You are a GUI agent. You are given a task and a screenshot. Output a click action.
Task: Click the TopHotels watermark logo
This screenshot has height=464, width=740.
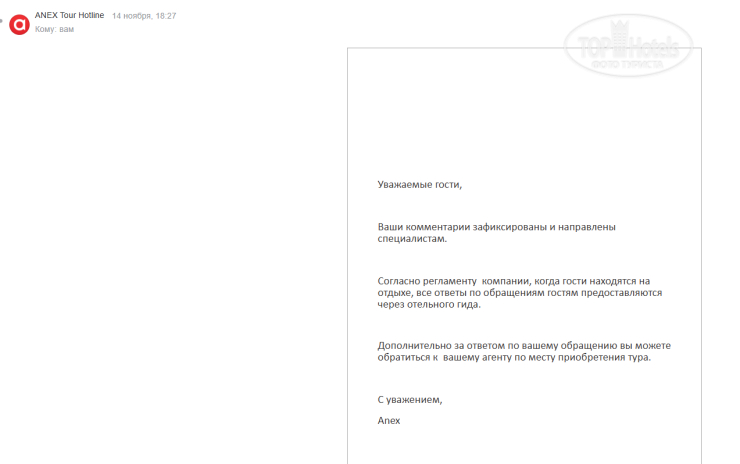coord(628,46)
